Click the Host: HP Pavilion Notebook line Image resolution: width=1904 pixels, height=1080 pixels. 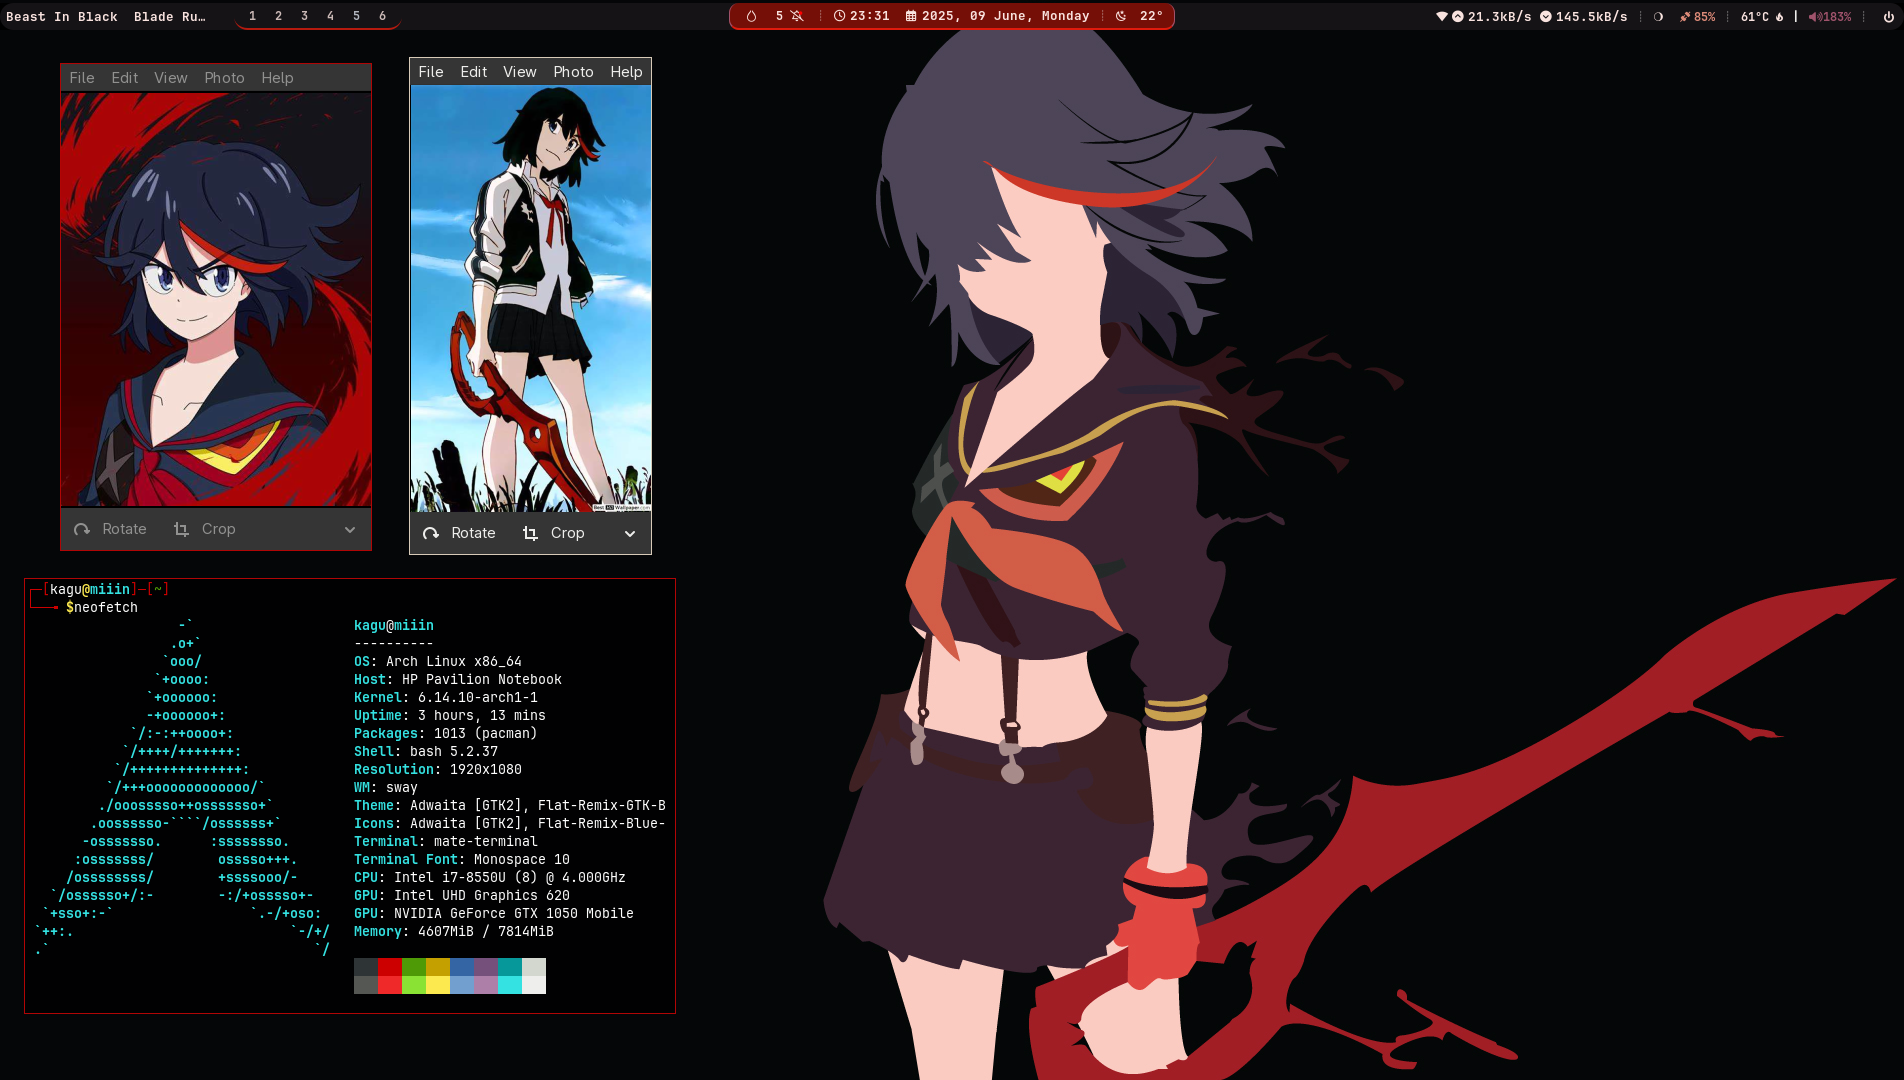458,679
